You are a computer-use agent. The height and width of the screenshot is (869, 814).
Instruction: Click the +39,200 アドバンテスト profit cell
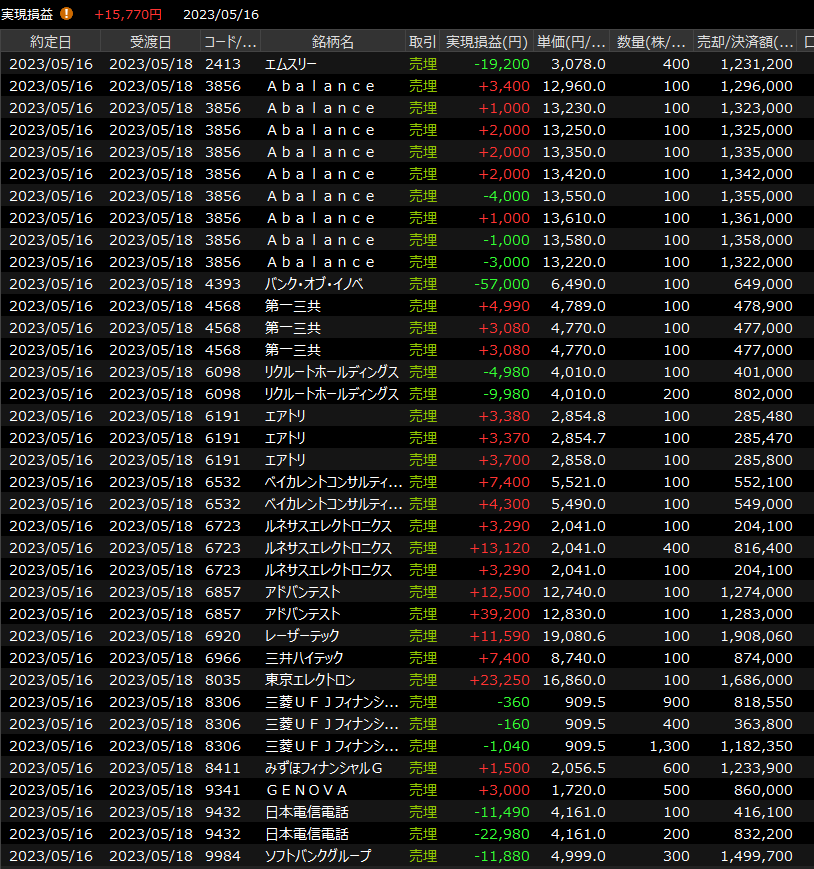504,614
